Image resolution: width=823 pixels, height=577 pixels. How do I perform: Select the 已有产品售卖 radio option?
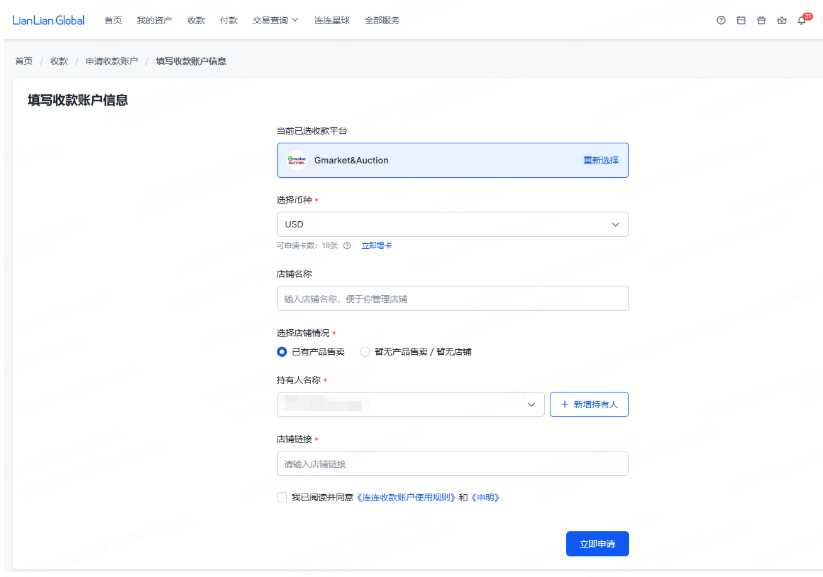click(282, 352)
